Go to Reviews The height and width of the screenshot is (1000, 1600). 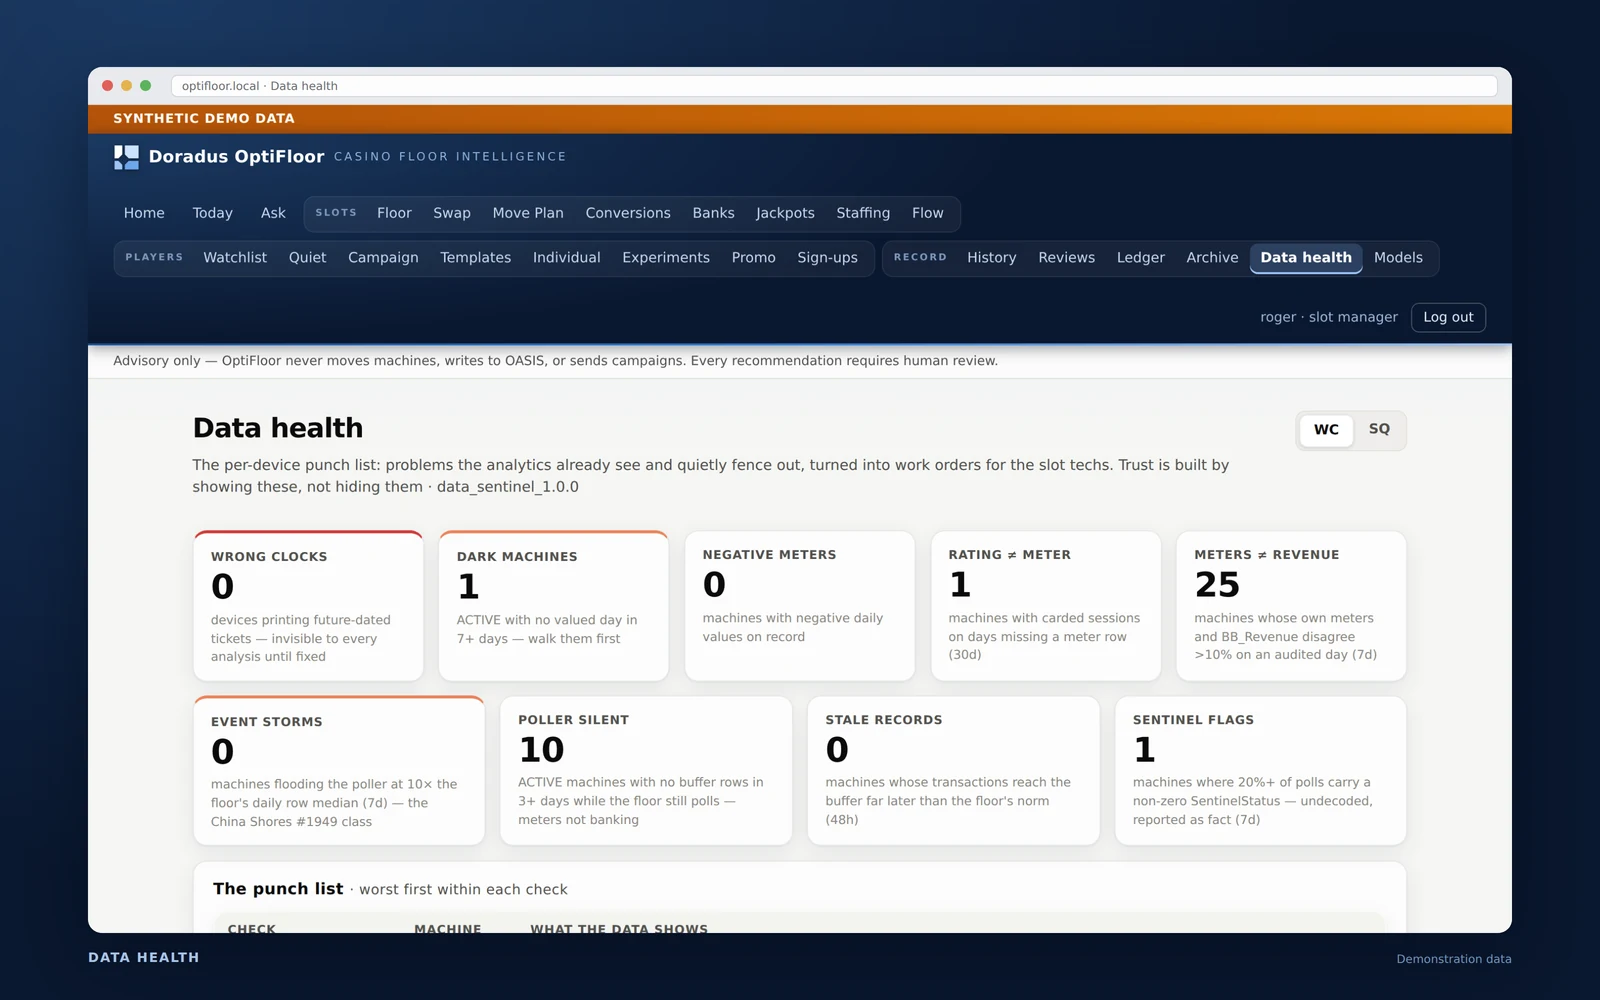1066,258
